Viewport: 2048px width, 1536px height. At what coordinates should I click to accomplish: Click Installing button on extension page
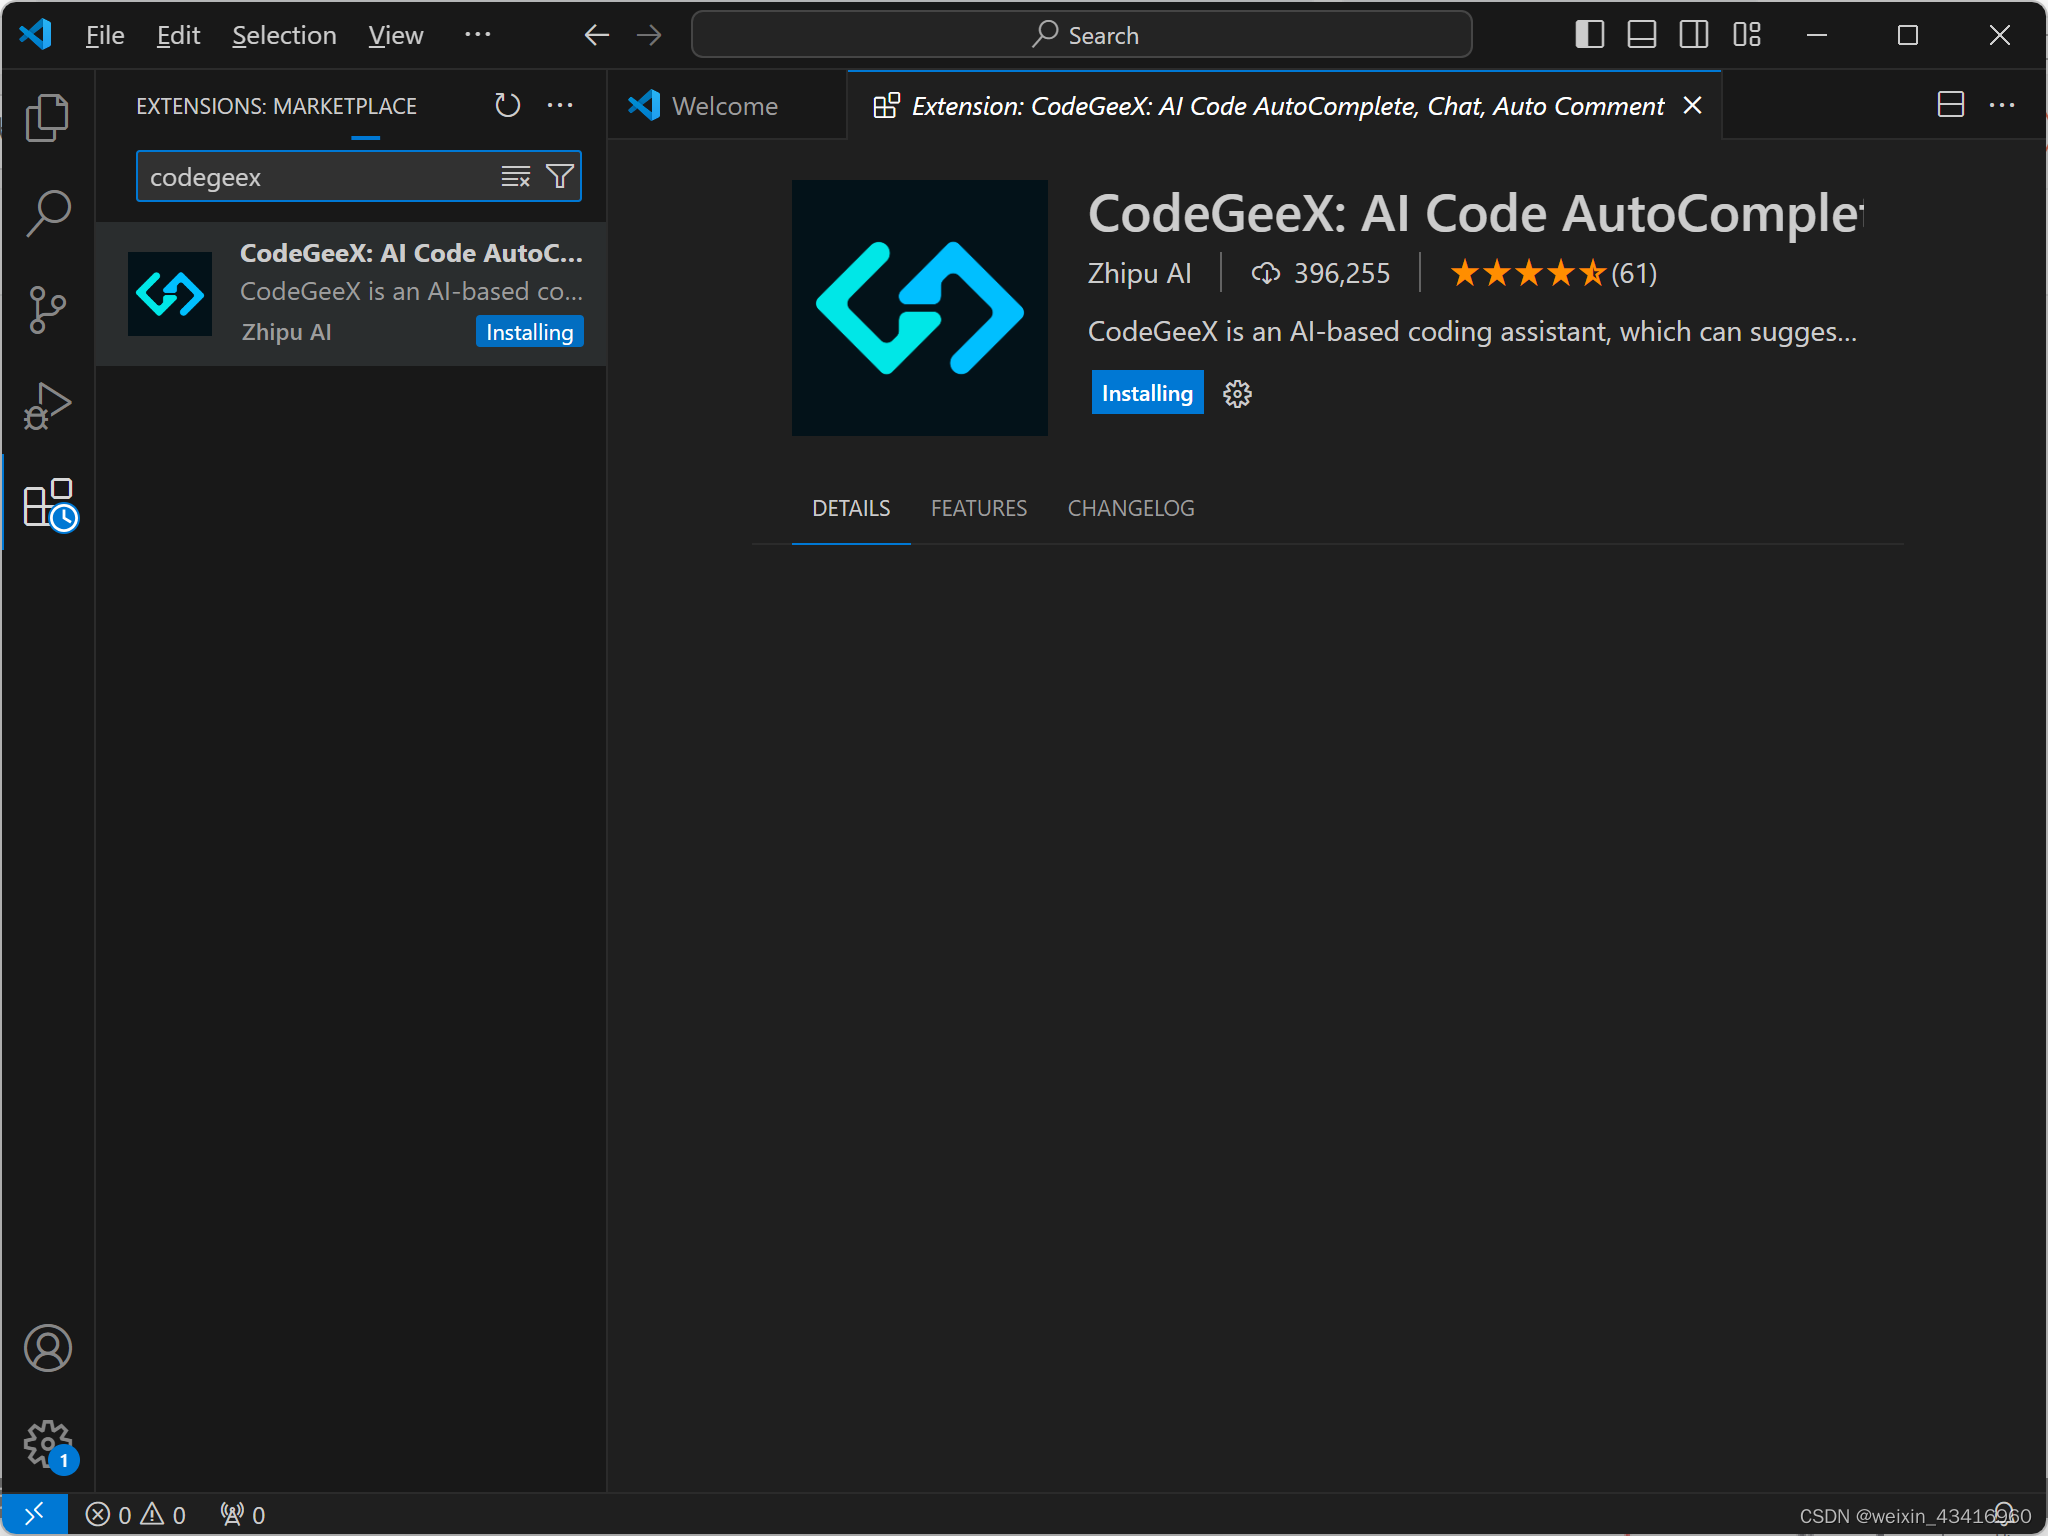coord(1147,393)
